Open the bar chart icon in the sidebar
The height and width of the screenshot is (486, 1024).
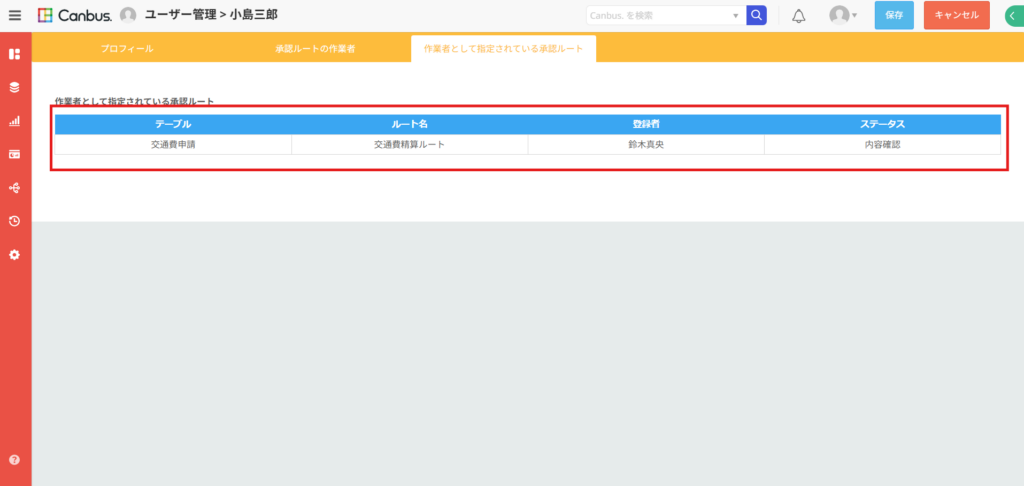[14, 121]
